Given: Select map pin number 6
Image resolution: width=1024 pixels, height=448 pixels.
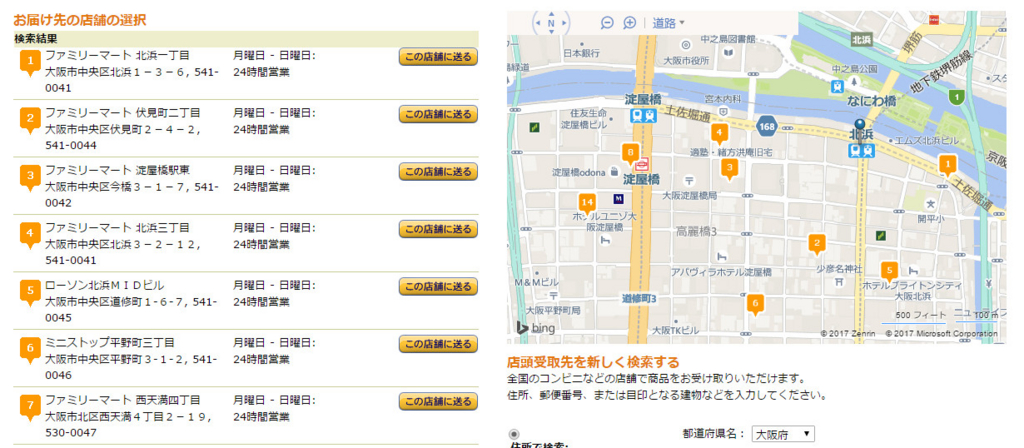Looking at the screenshot, I should click(x=755, y=305).
